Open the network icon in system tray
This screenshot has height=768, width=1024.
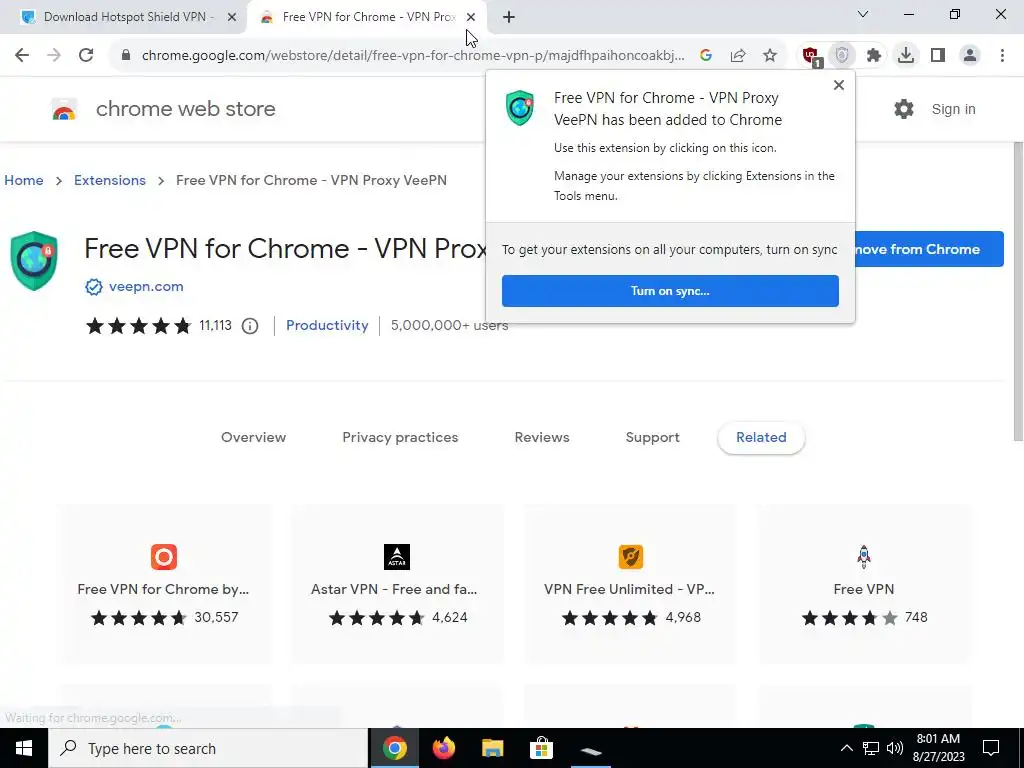click(871, 748)
